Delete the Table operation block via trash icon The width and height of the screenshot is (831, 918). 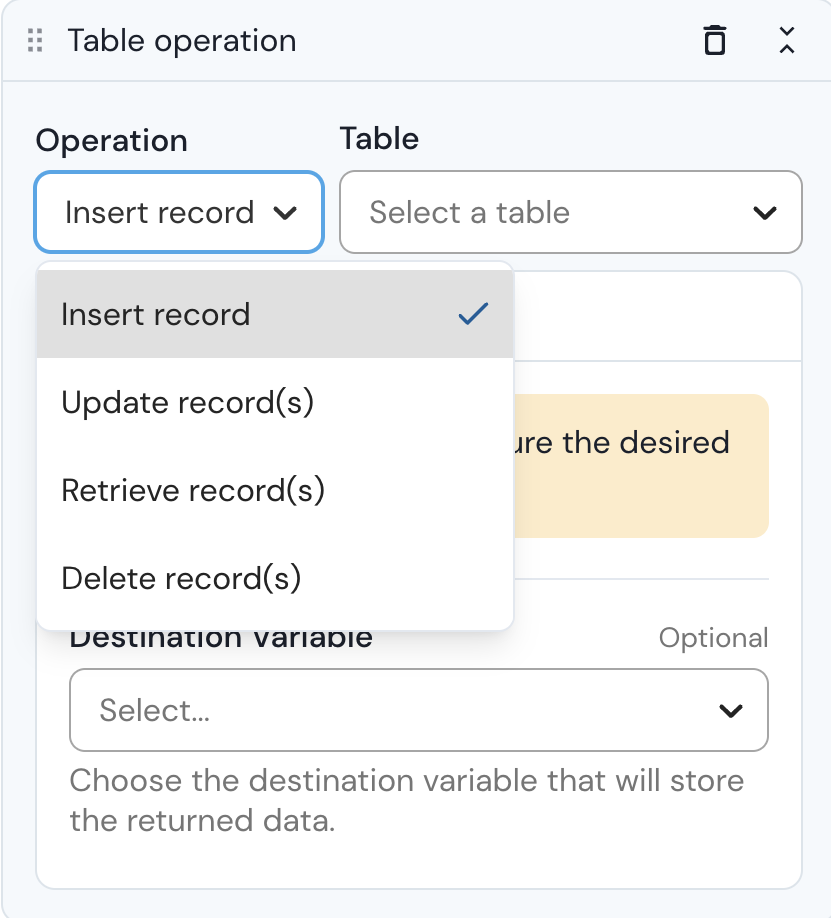click(714, 41)
